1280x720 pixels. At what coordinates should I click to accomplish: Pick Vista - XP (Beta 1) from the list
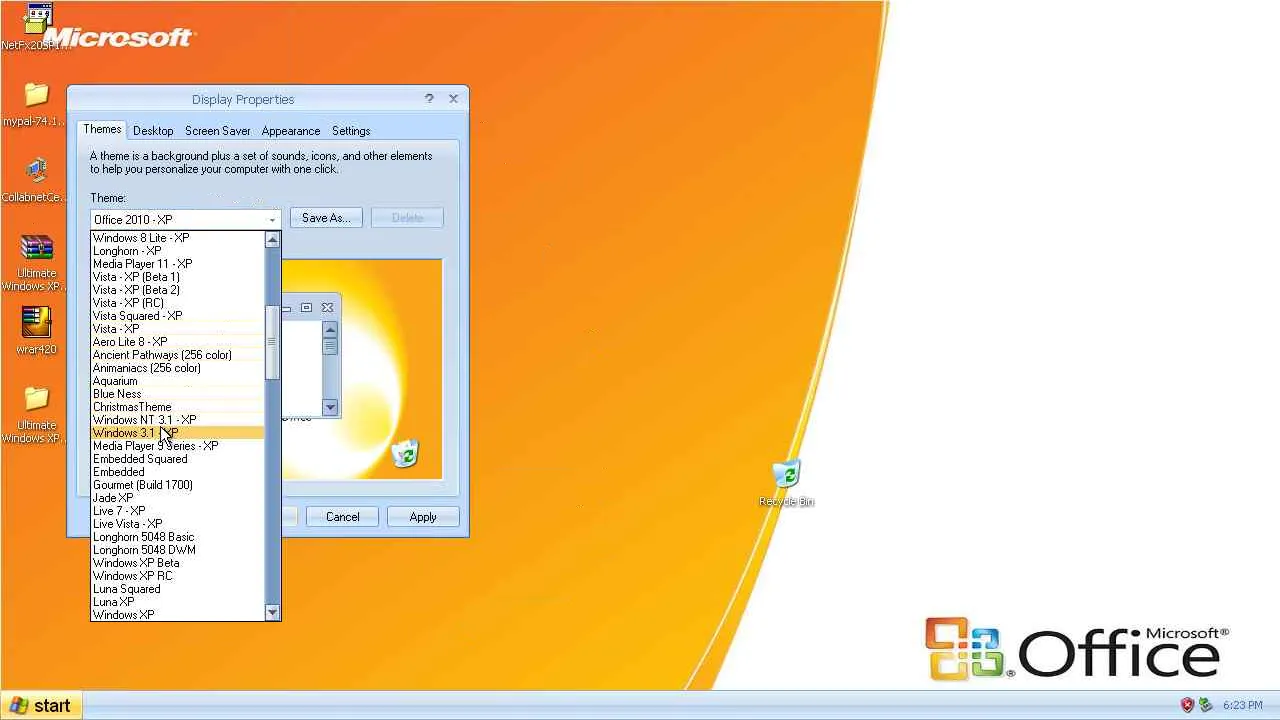178,277
